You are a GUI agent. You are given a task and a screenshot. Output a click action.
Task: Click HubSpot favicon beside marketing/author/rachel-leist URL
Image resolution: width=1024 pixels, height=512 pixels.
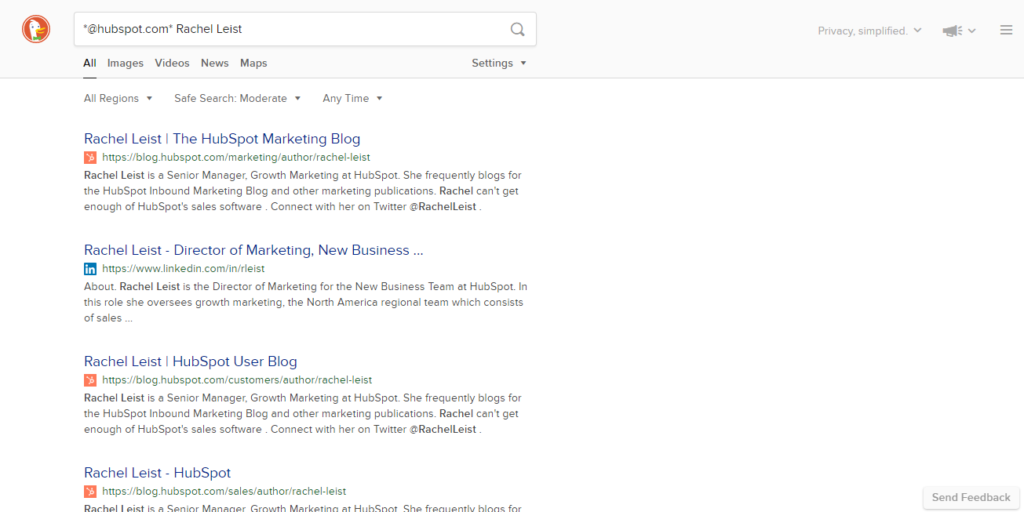(90, 157)
